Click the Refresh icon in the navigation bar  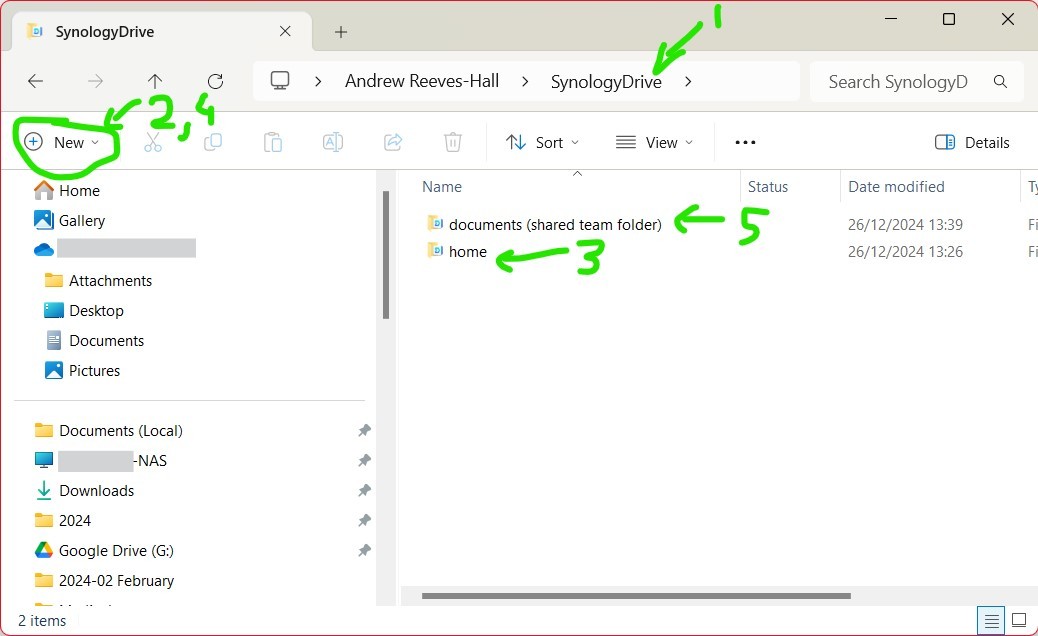click(215, 82)
